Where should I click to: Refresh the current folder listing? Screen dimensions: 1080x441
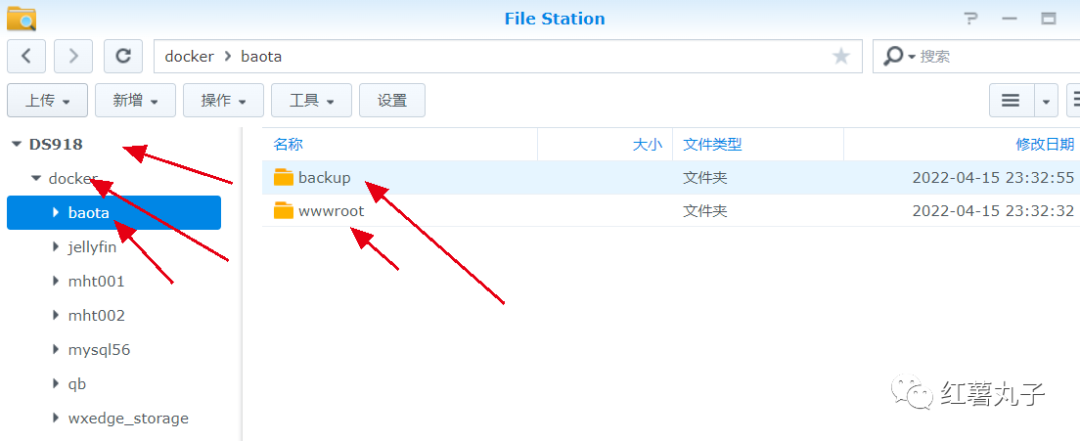[x=123, y=56]
